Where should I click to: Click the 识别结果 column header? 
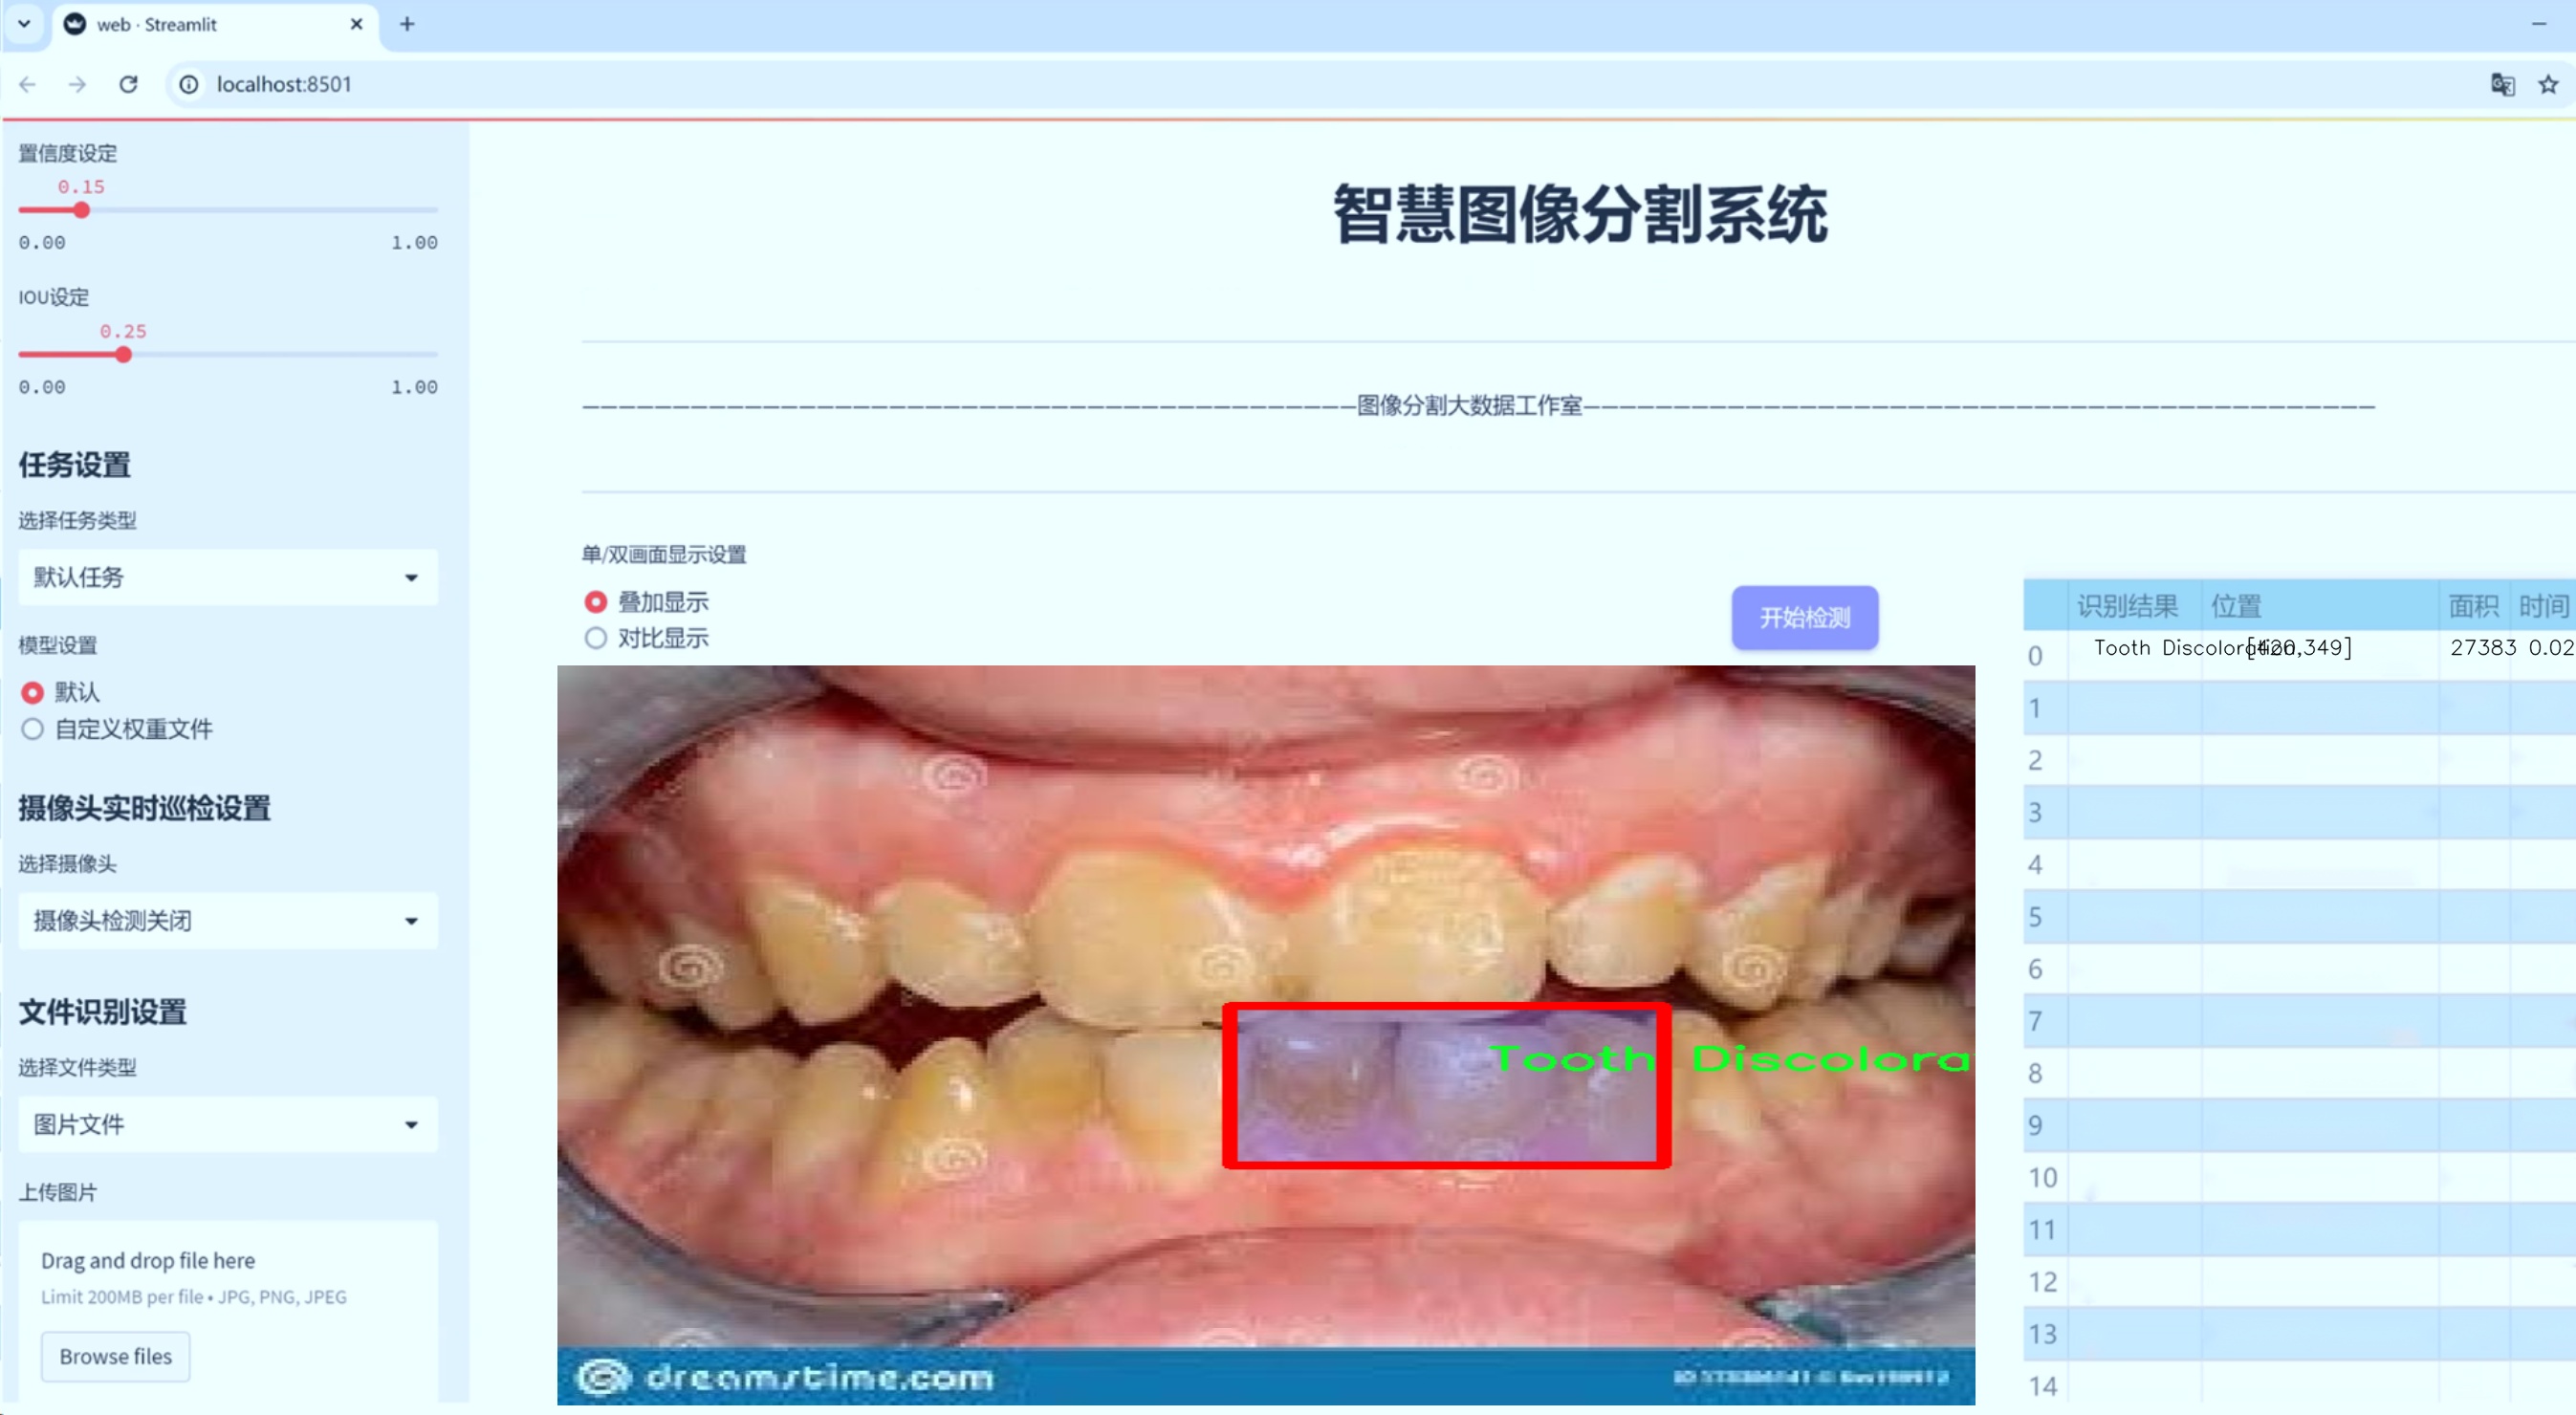(x=2126, y=606)
